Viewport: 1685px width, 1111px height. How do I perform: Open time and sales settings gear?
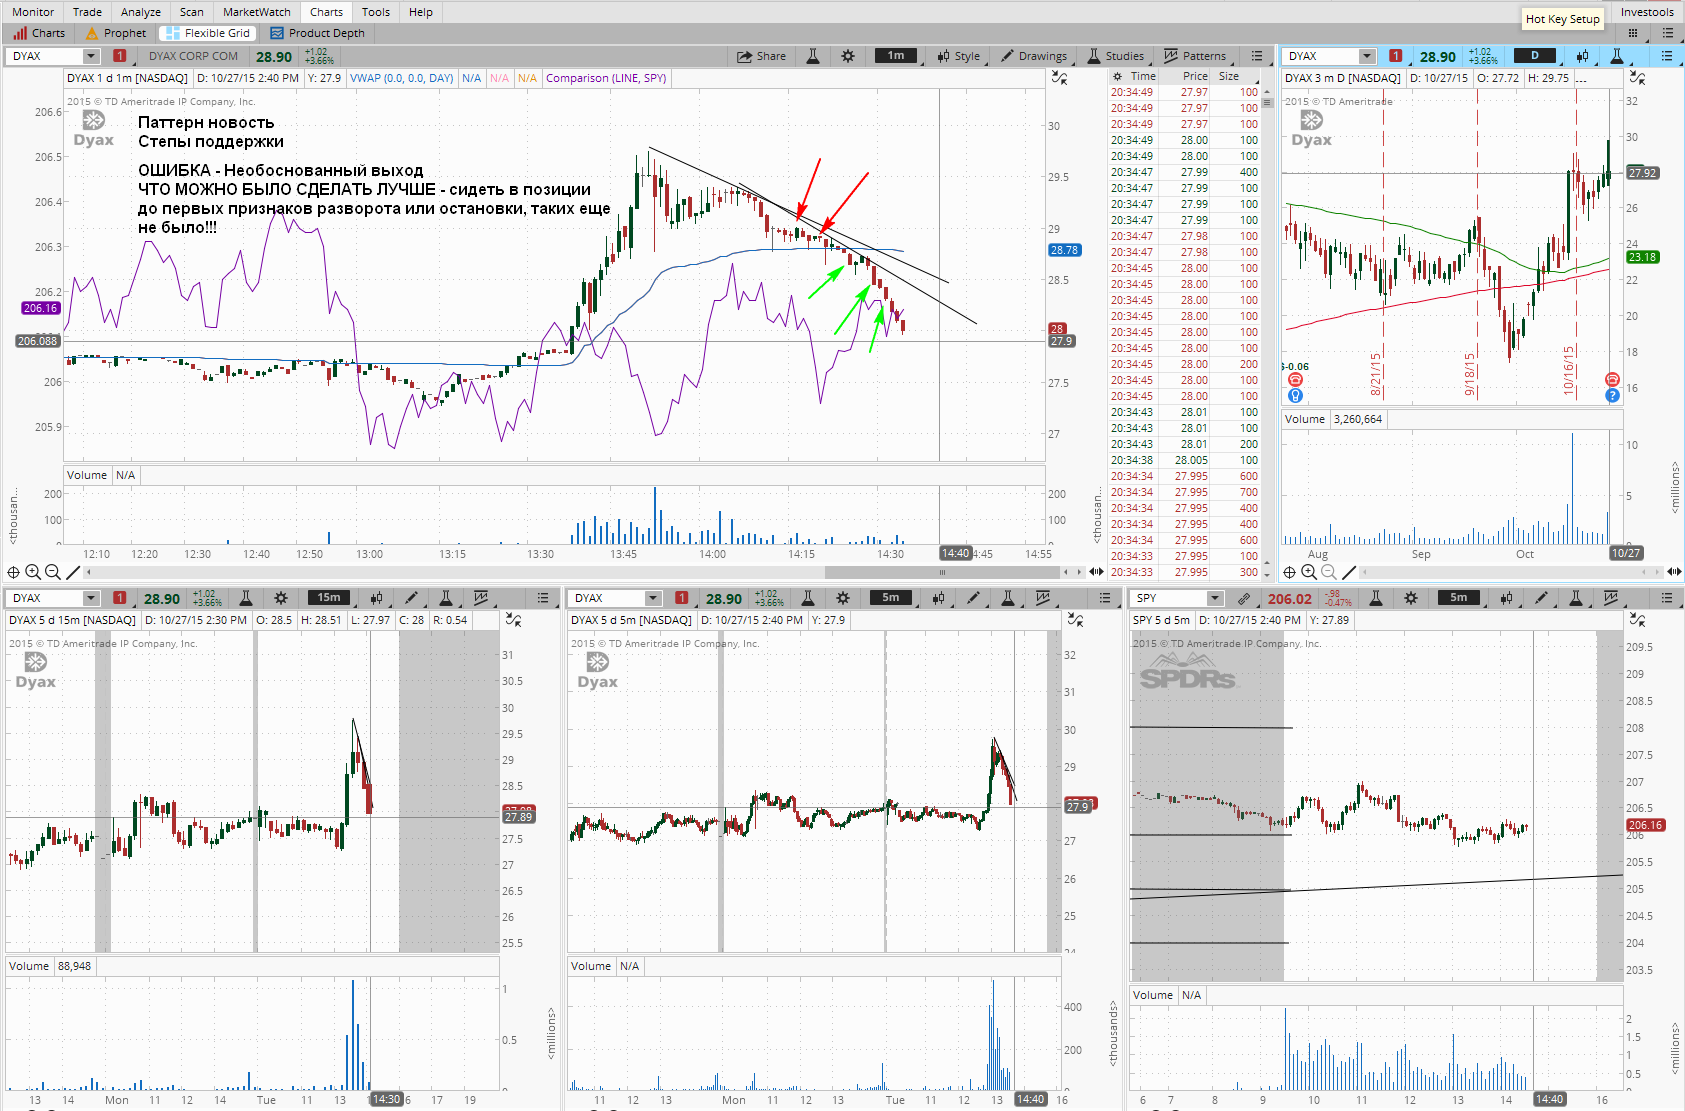point(1118,76)
